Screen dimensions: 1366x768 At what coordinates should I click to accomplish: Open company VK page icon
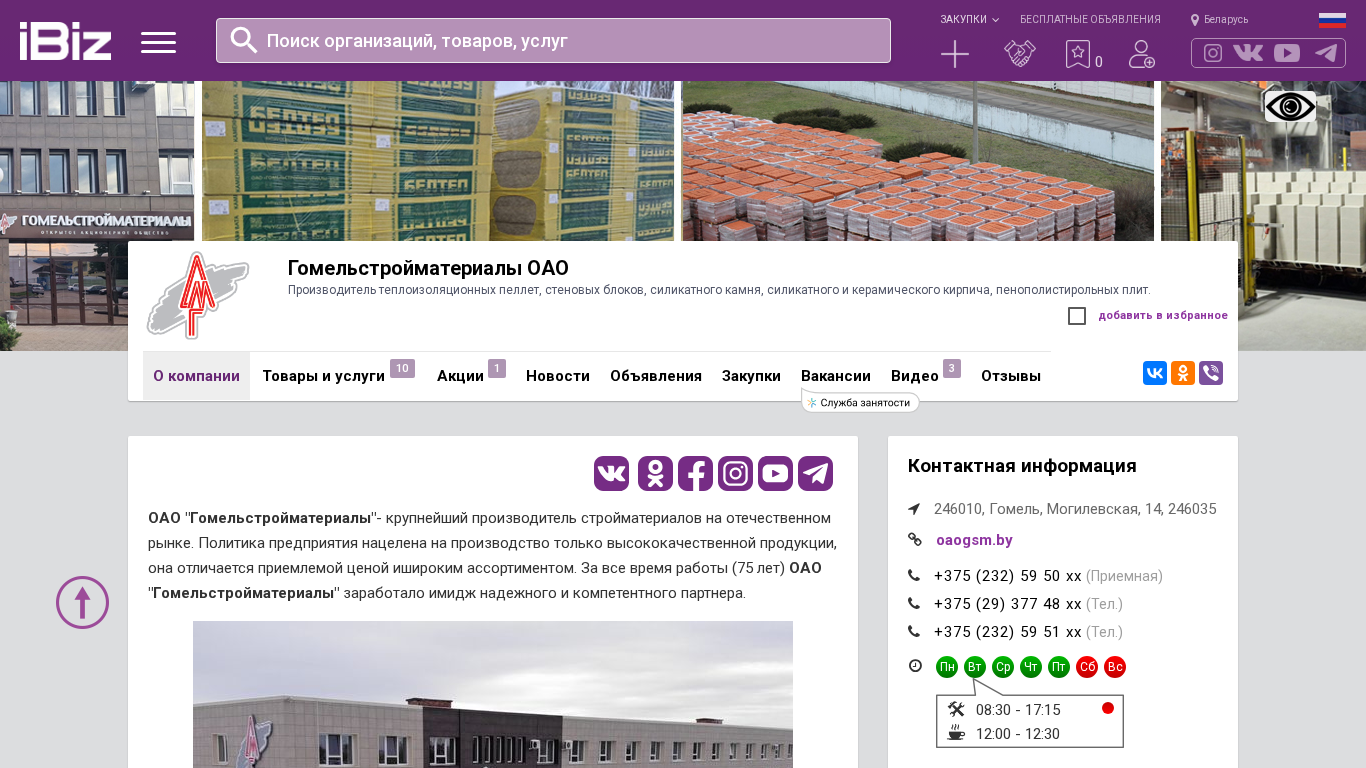click(x=612, y=474)
